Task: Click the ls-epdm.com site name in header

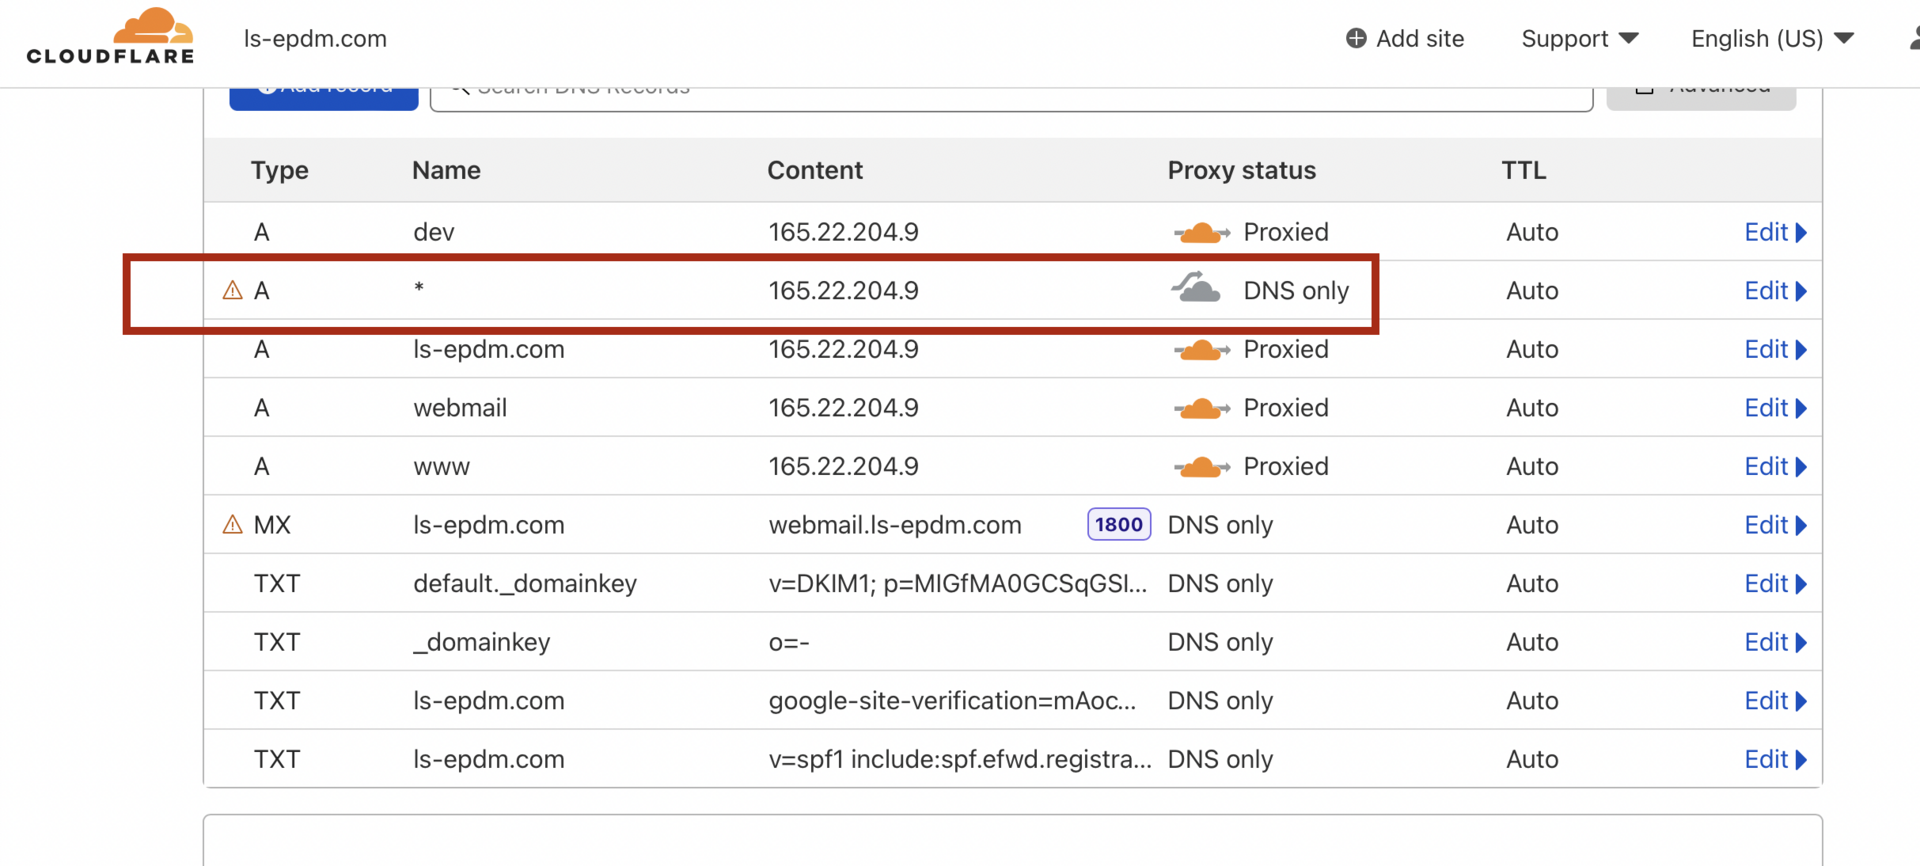Action: coord(315,38)
